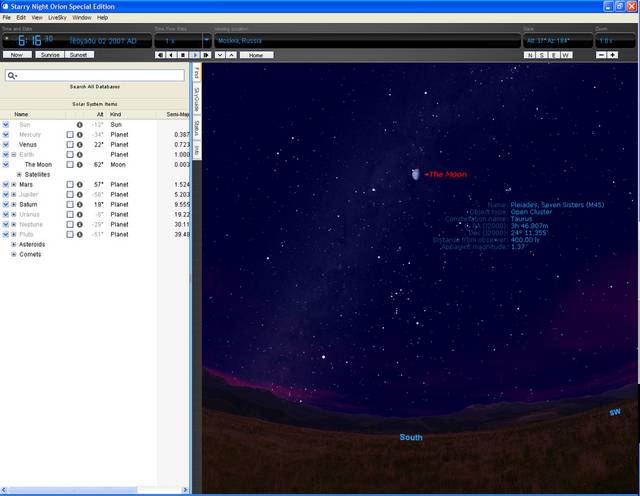The image size is (640, 496).
Task: Open the info icon in the Sun row
Action: [x=80, y=125]
